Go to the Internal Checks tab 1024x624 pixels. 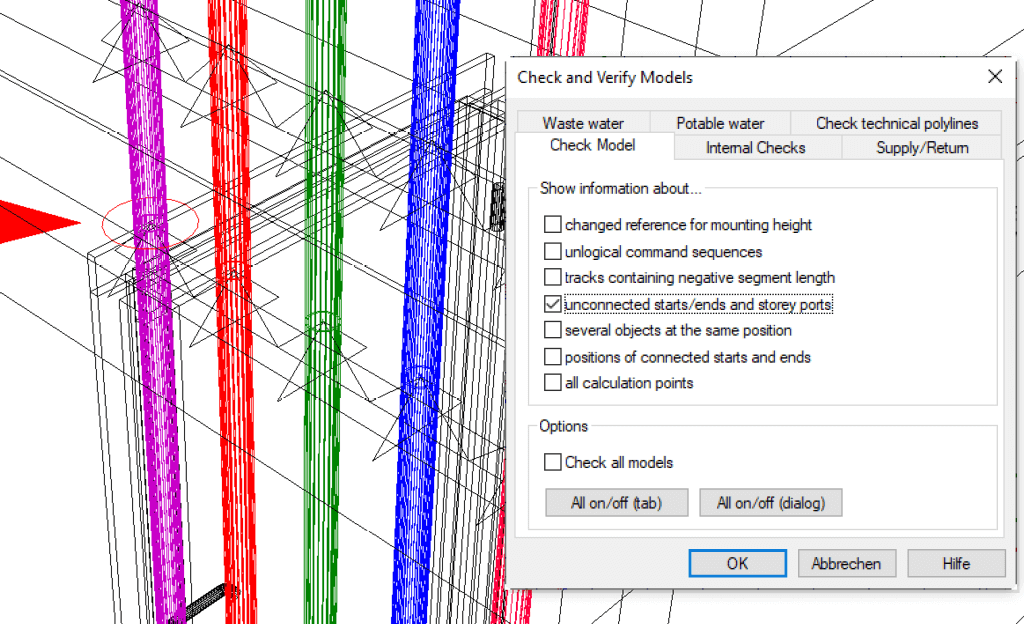(756, 148)
